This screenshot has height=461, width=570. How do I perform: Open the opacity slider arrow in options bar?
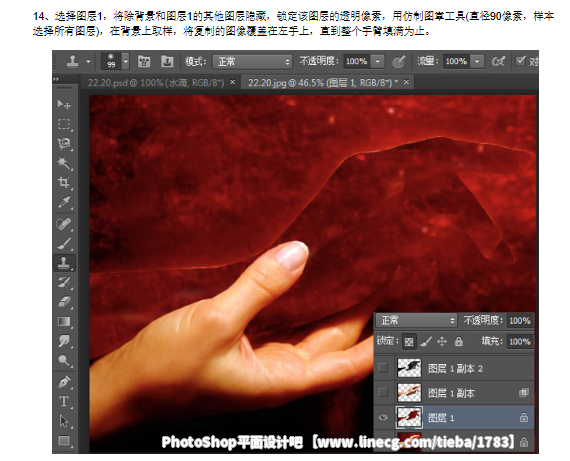tap(378, 61)
